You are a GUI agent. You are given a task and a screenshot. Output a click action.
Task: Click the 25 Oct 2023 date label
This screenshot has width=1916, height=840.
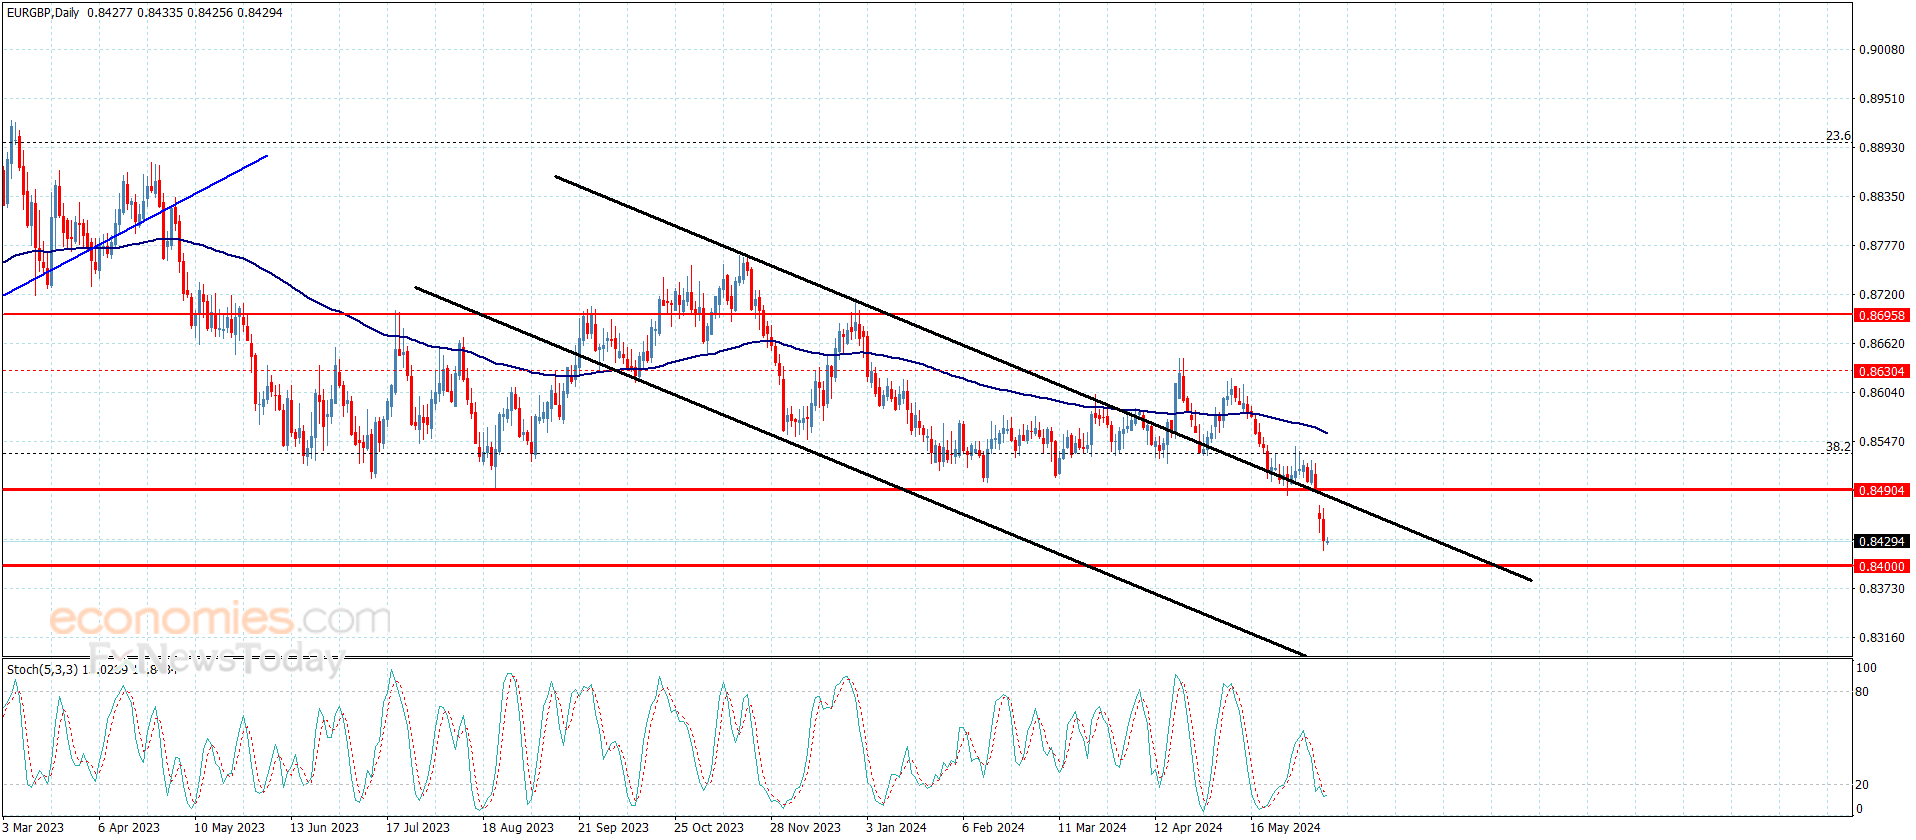tap(709, 827)
